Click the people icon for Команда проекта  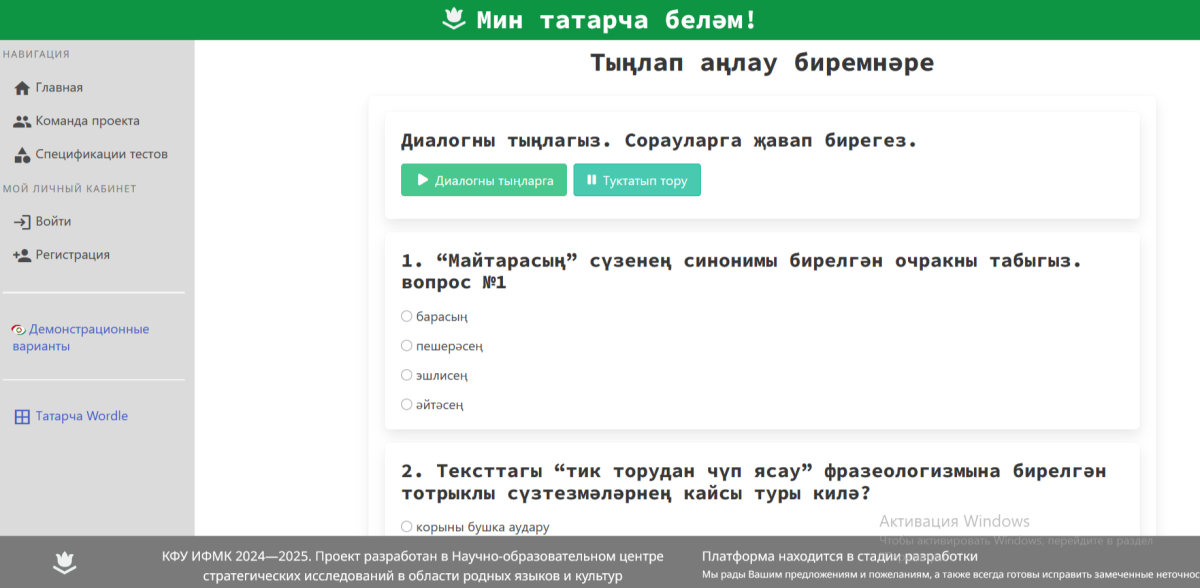tap(22, 121)
